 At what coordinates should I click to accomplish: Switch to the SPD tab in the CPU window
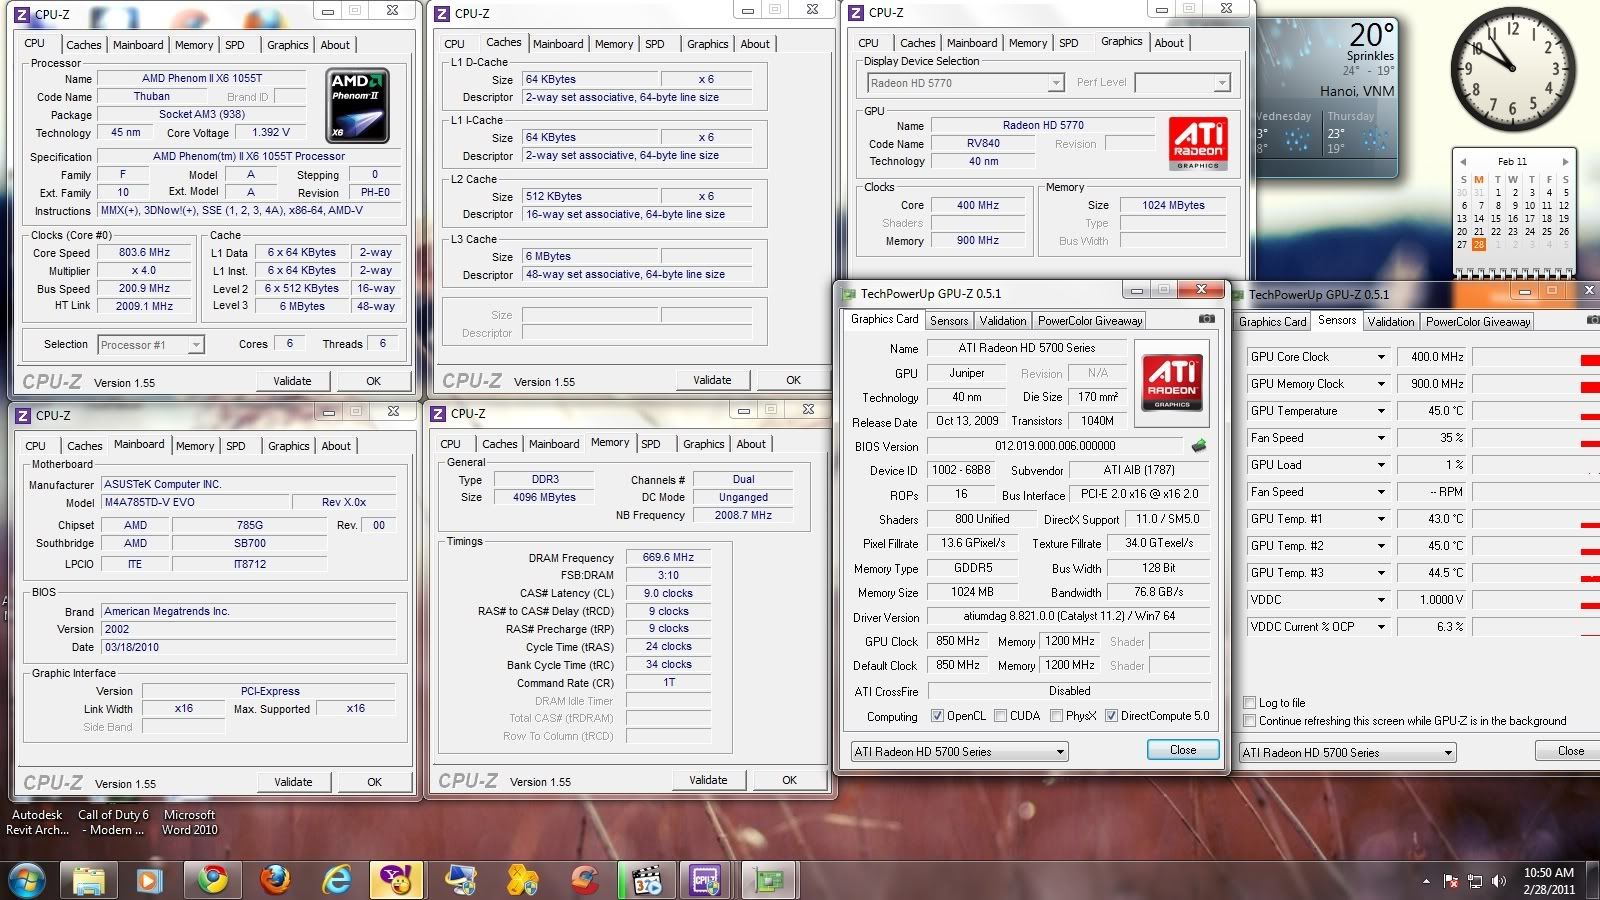click(x=235, y=45)
